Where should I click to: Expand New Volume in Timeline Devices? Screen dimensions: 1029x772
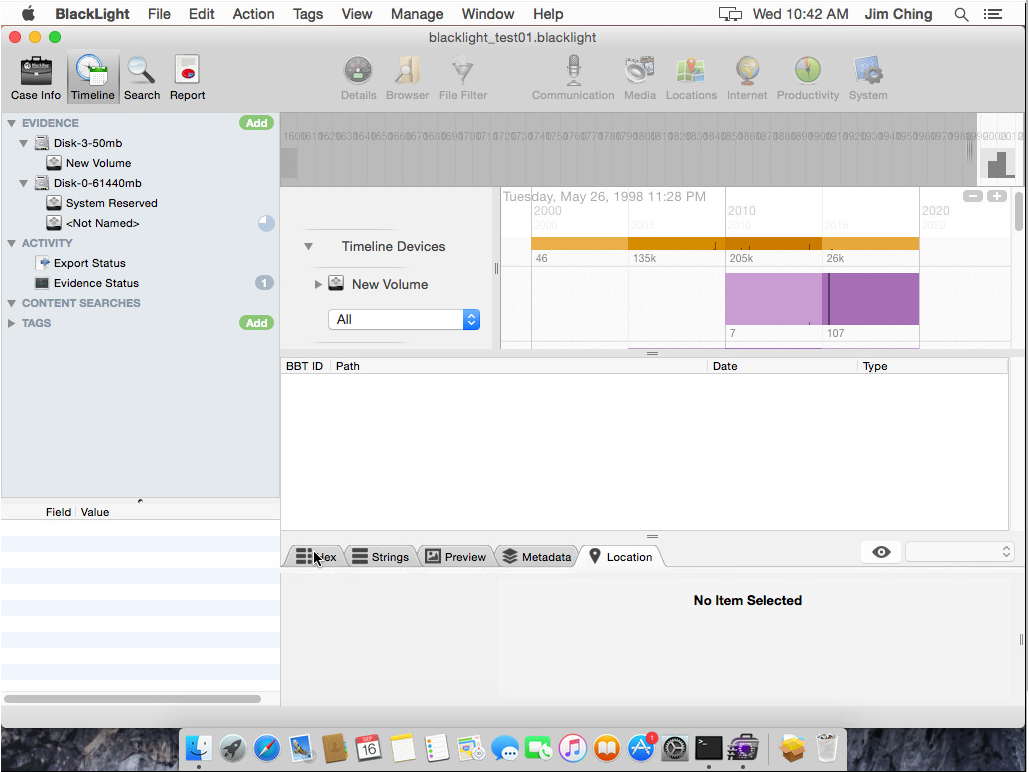318,284
